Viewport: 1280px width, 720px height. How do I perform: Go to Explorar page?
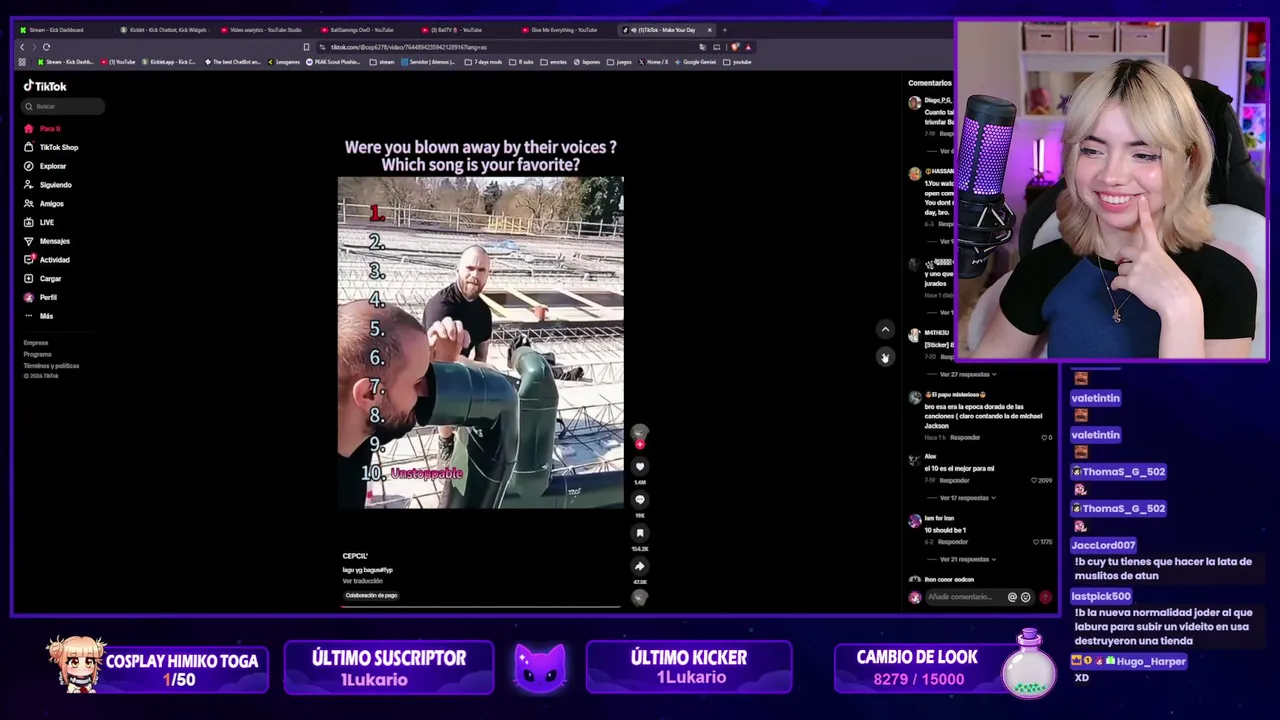[x=46, y=166]
